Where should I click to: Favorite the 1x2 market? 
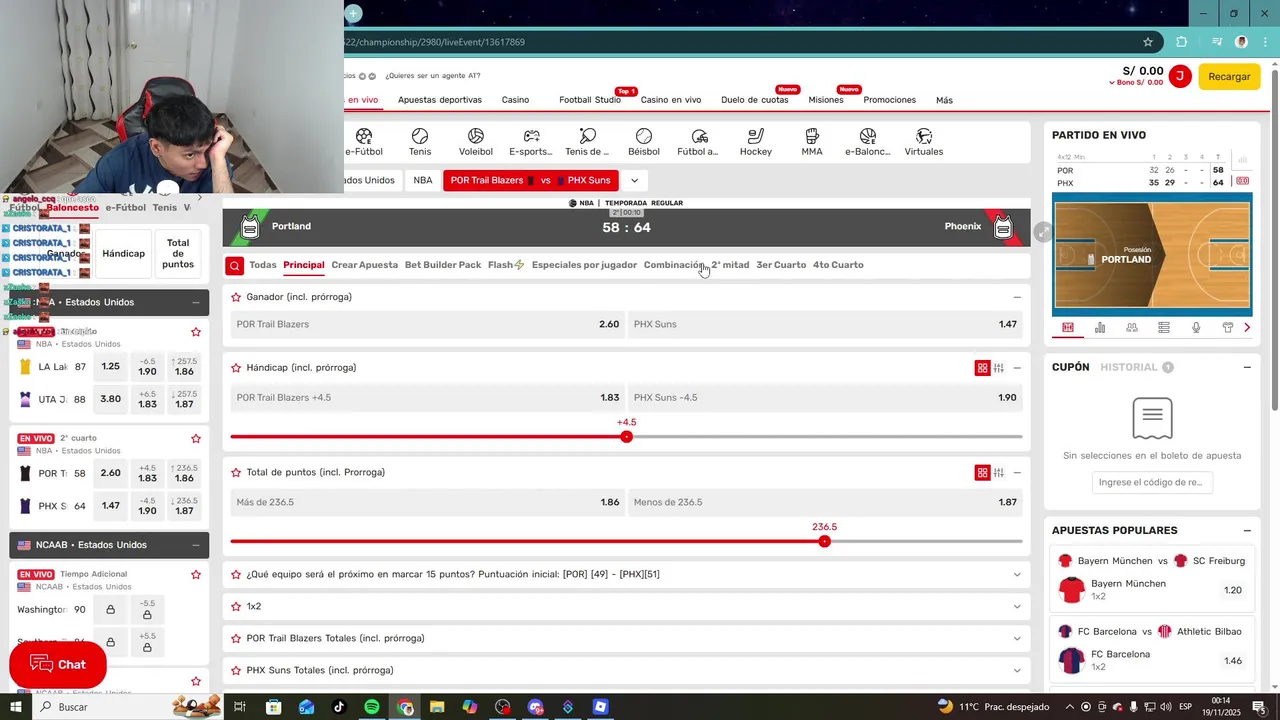[236, 607]
